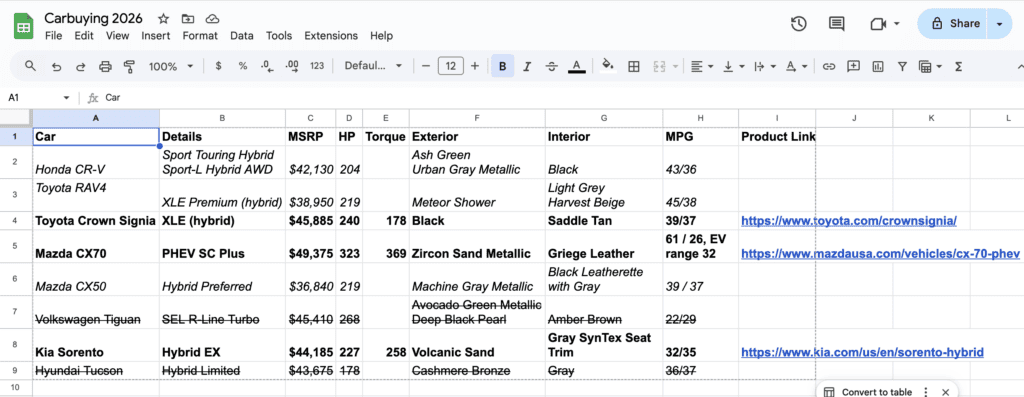1024x397 pixels.
Task: Open the Toyota Crown Signia link
Action: point(849,221)
